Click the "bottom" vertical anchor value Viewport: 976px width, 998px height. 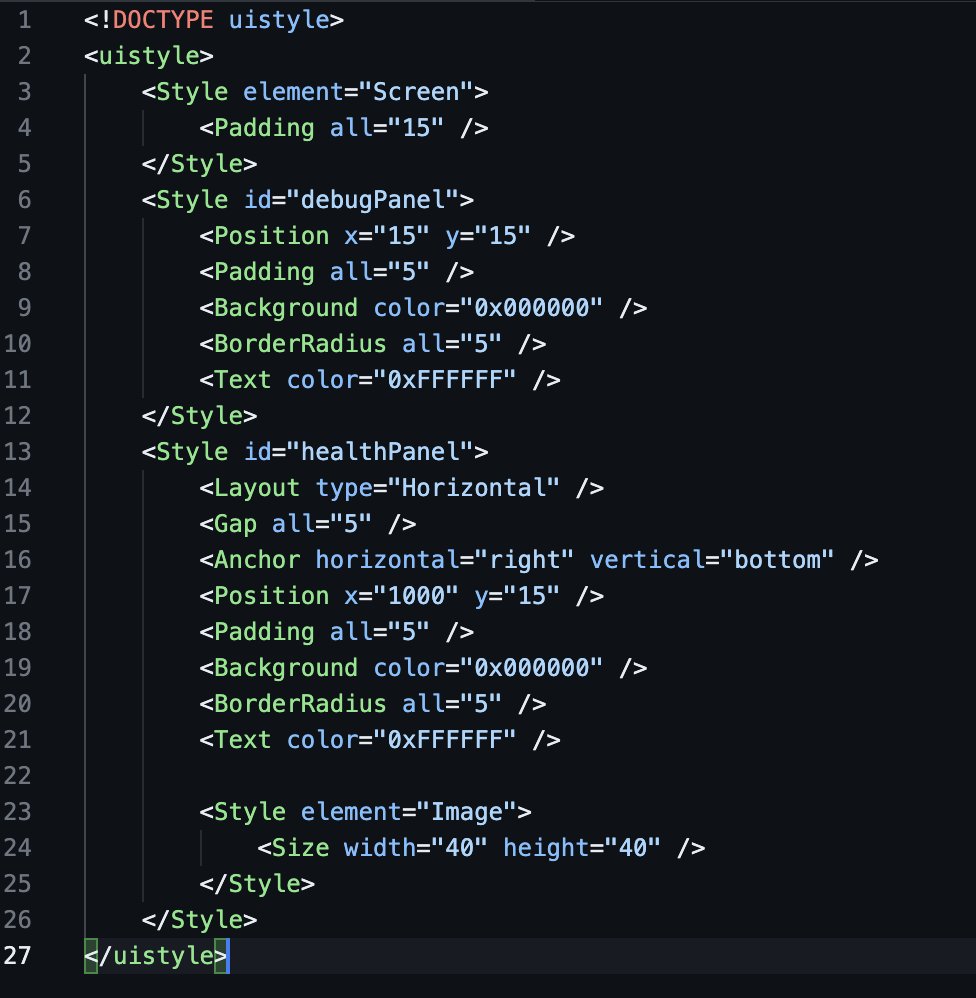[x=777, y=560]
